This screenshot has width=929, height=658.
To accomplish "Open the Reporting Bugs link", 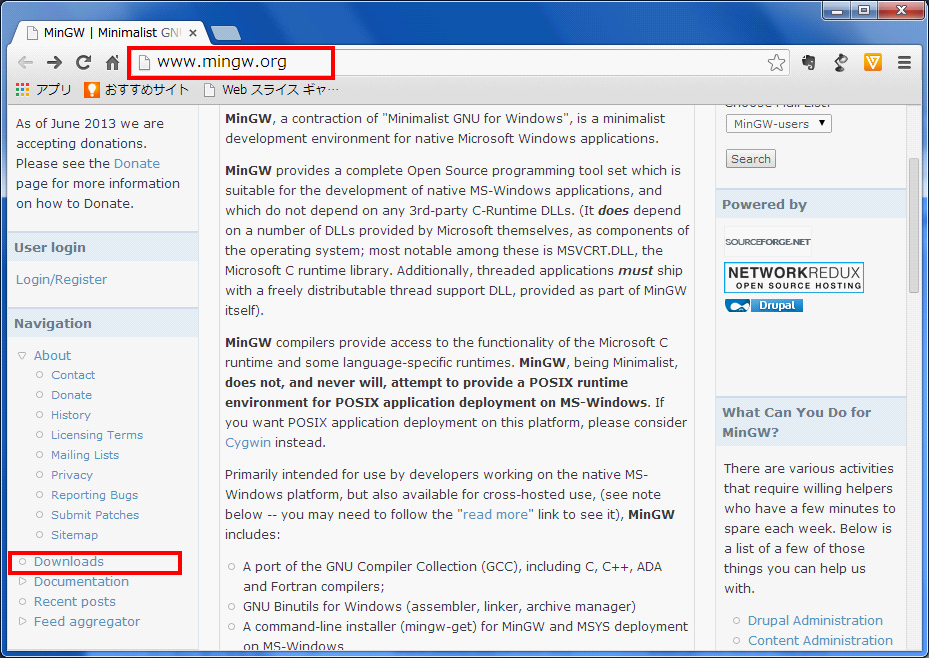I will coord(94,495).
